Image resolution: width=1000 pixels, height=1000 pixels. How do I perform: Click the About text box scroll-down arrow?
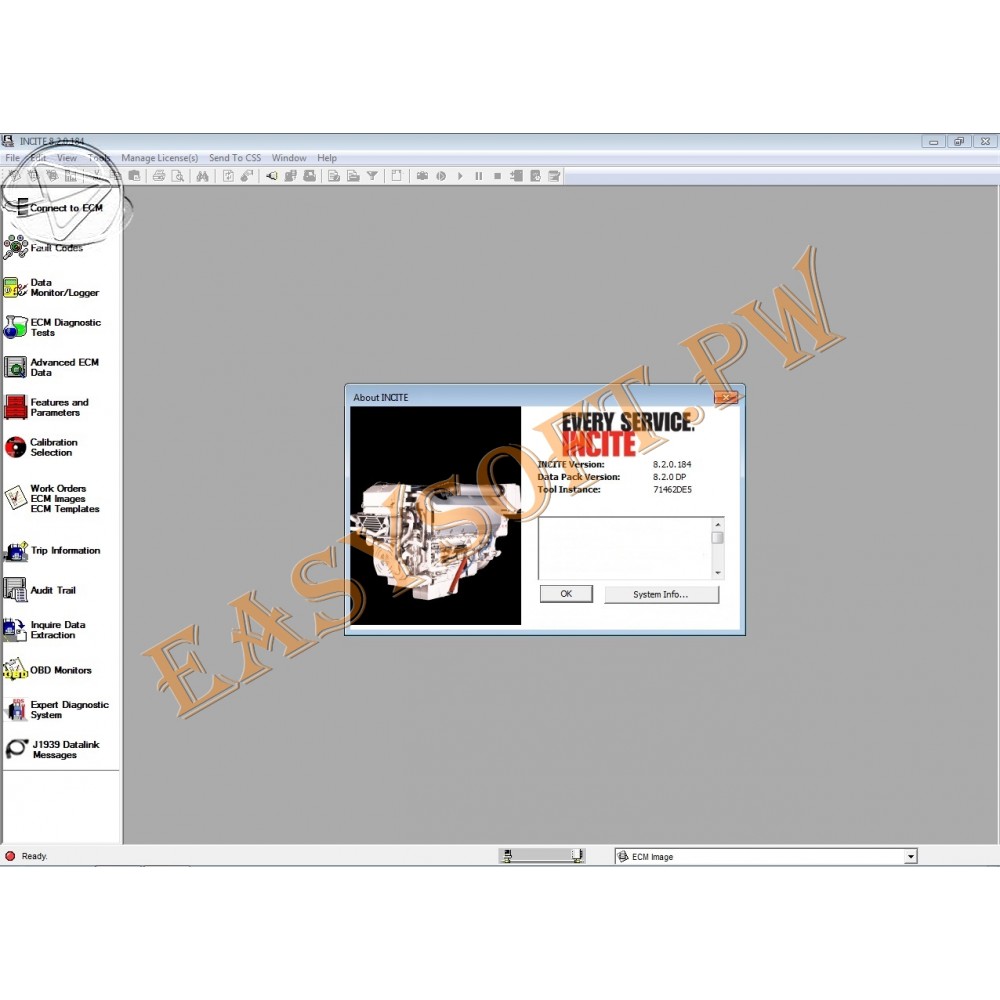point(718,573)
